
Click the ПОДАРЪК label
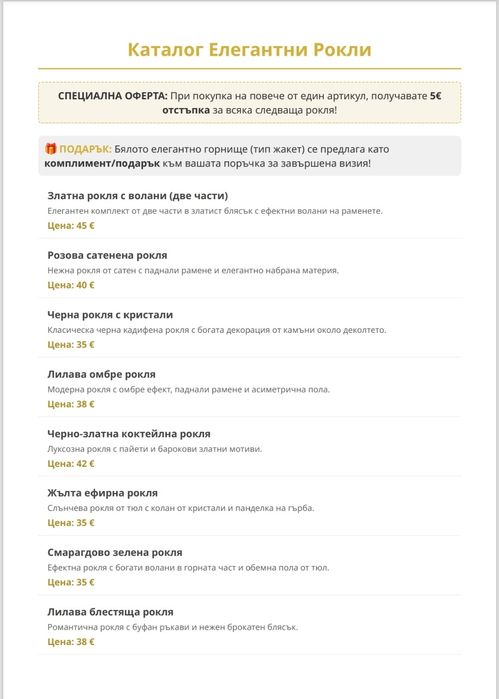coord(85,149)
